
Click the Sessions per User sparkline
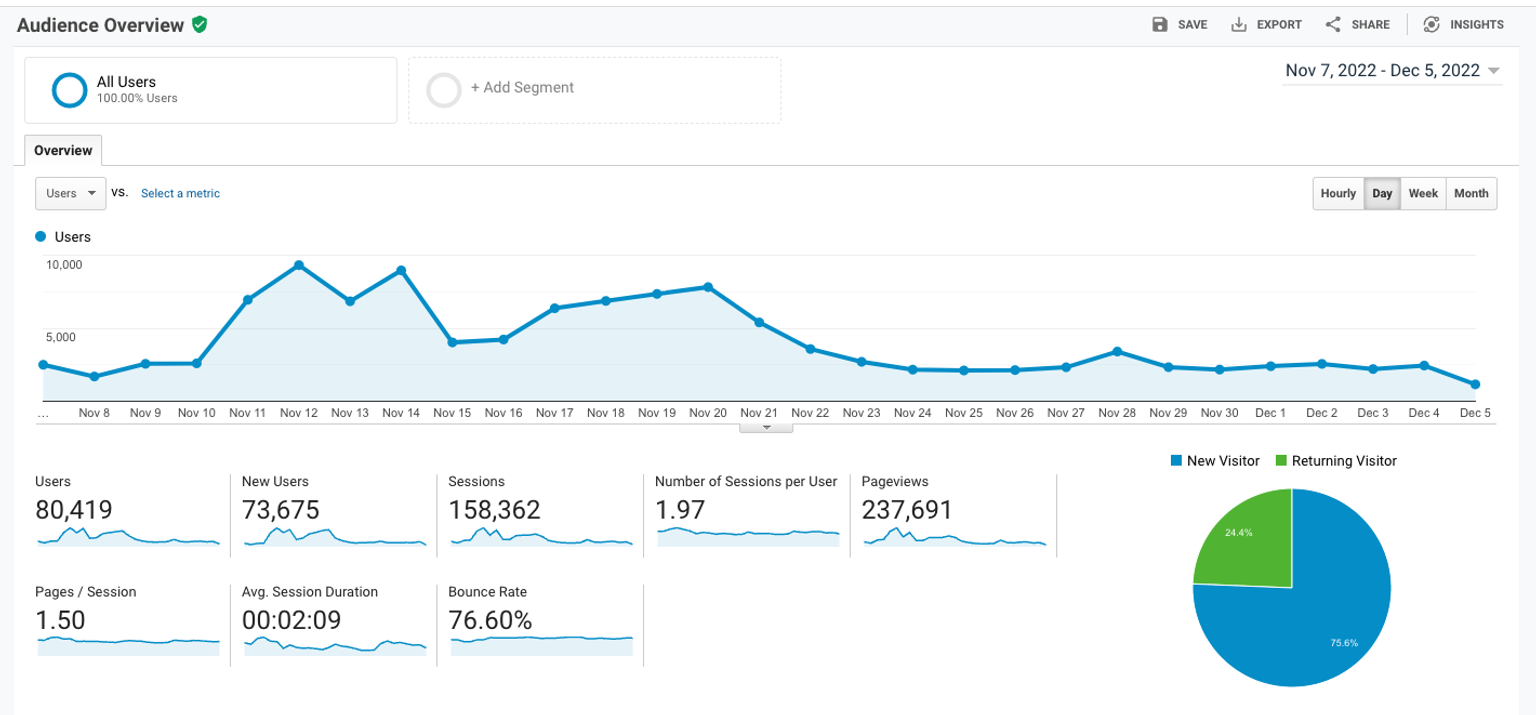click(x=748, y=537)
